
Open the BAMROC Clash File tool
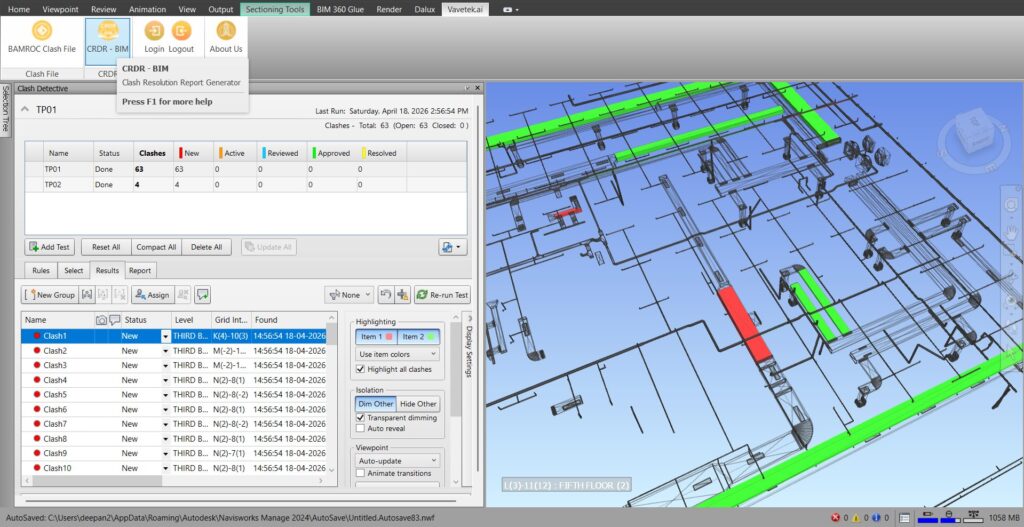click(42, 37)
